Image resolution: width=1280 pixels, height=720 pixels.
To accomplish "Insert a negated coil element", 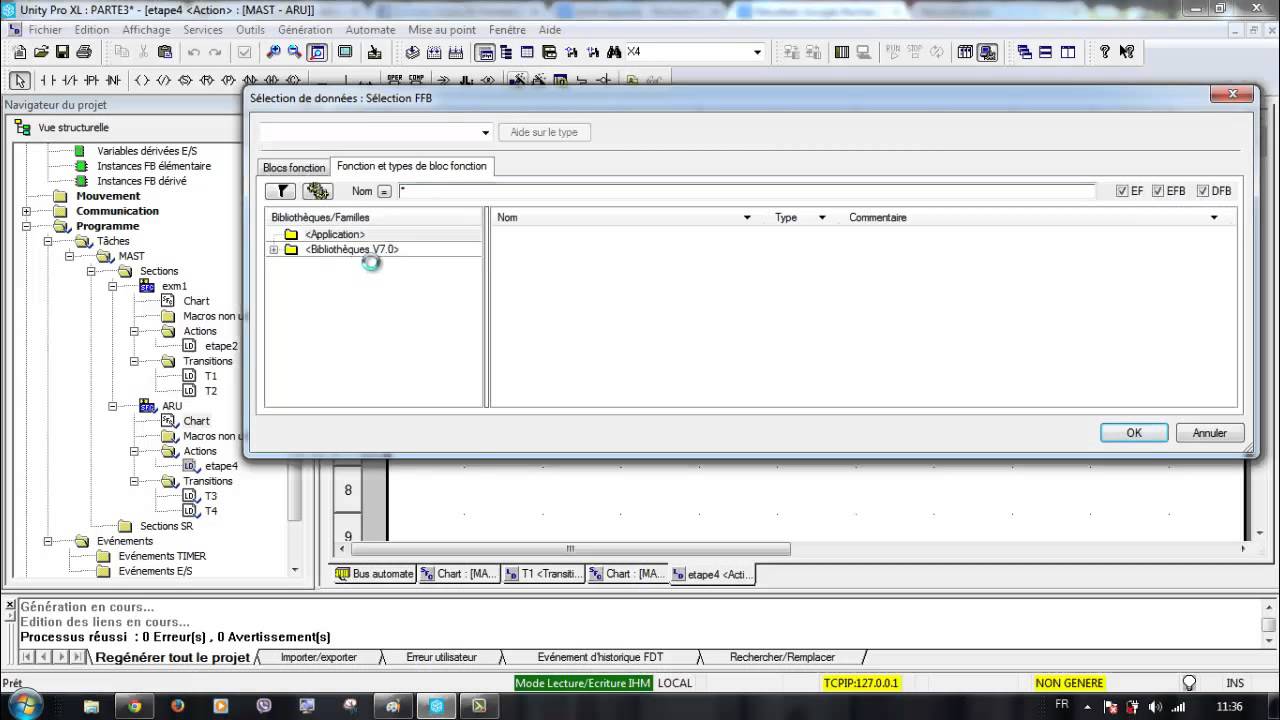I will 163,80.
